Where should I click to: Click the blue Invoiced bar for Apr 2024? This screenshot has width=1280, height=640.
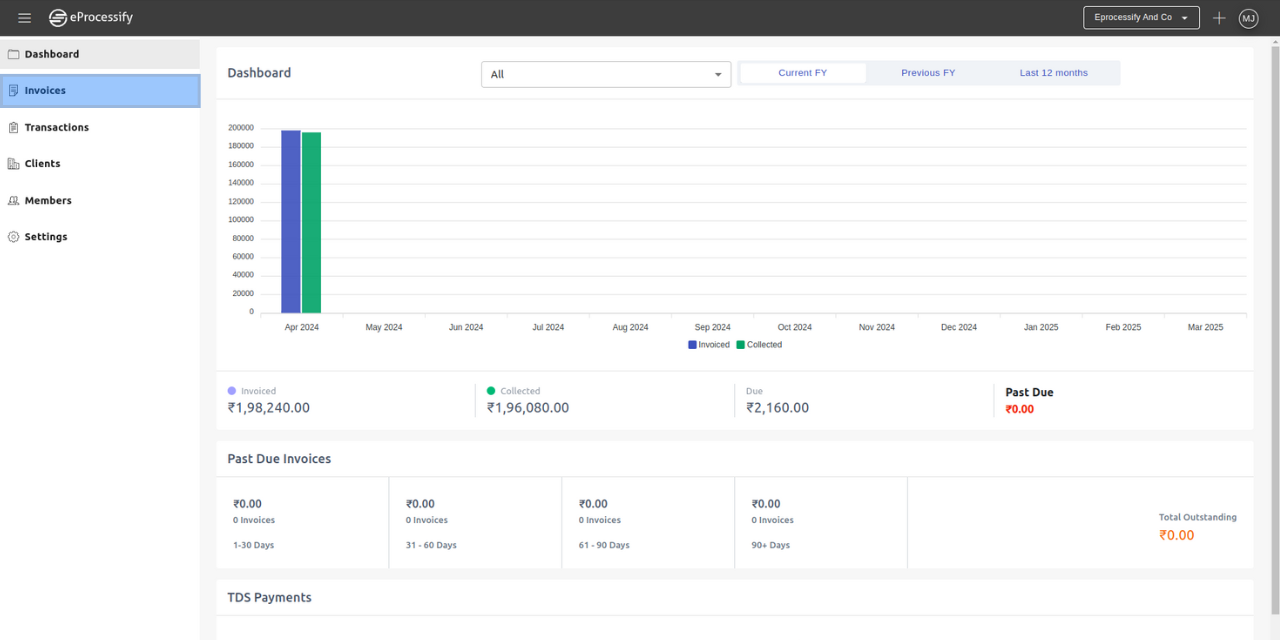pos(290,221)
